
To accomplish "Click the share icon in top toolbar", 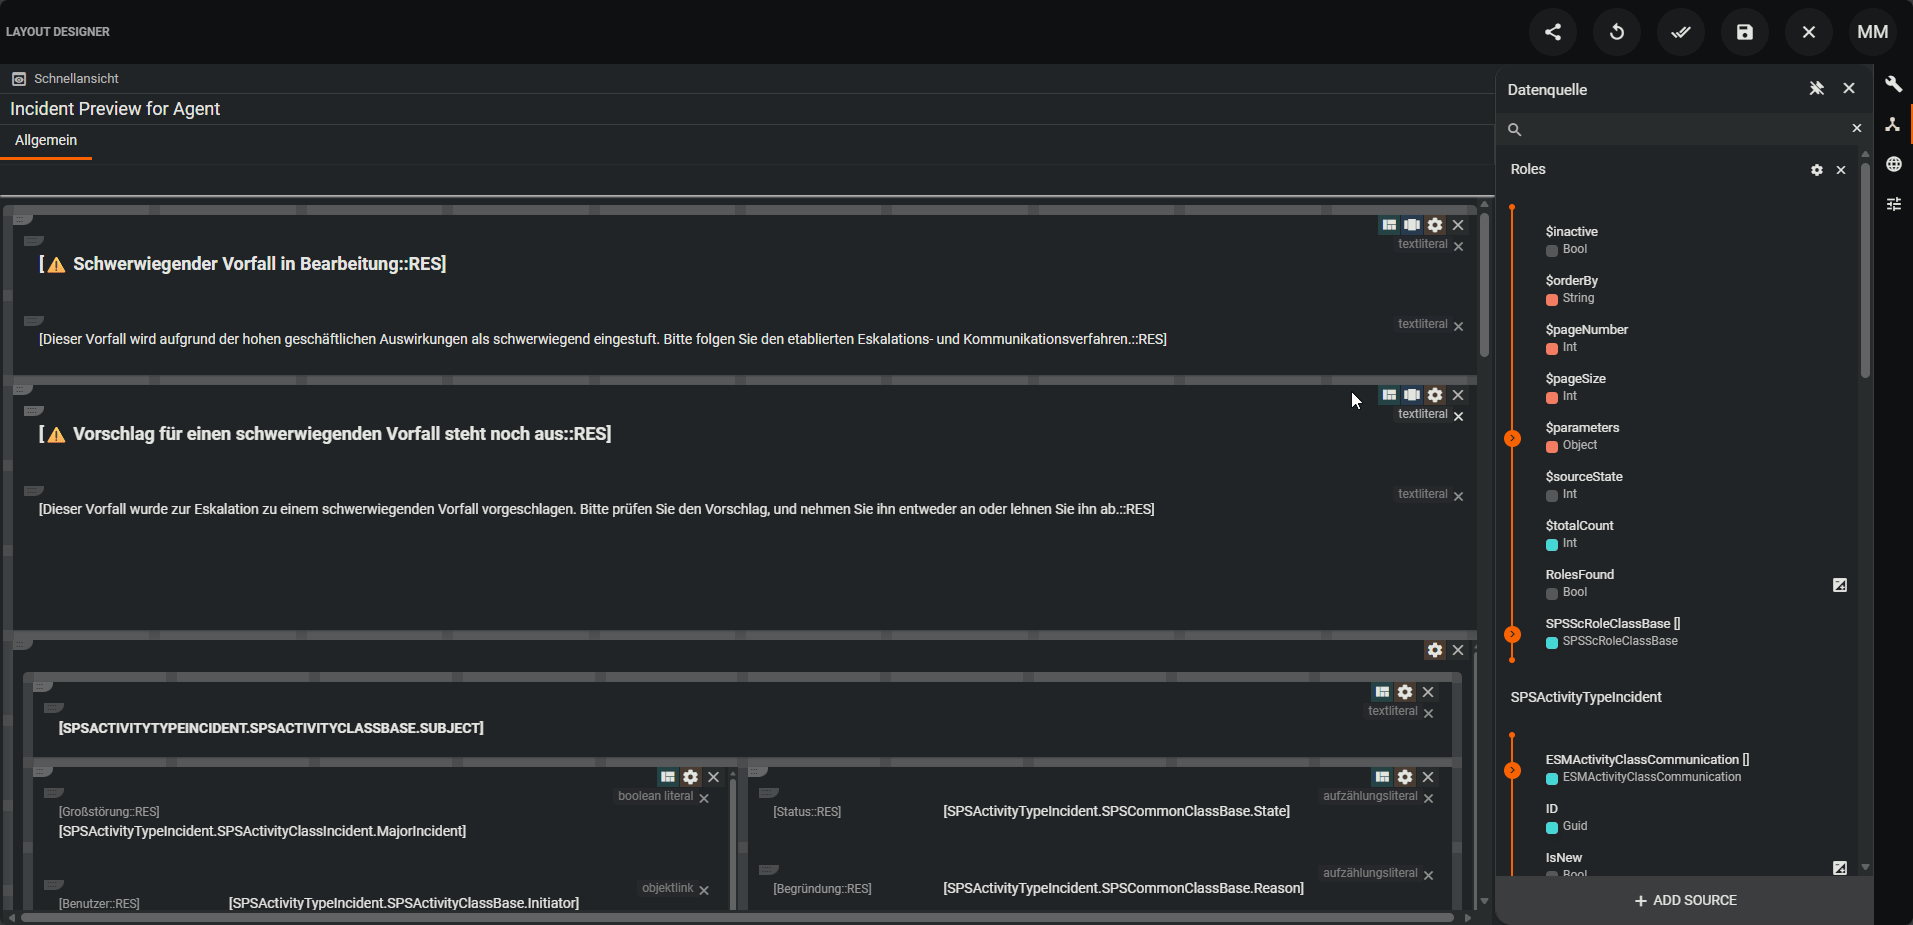I will 1552,32.
